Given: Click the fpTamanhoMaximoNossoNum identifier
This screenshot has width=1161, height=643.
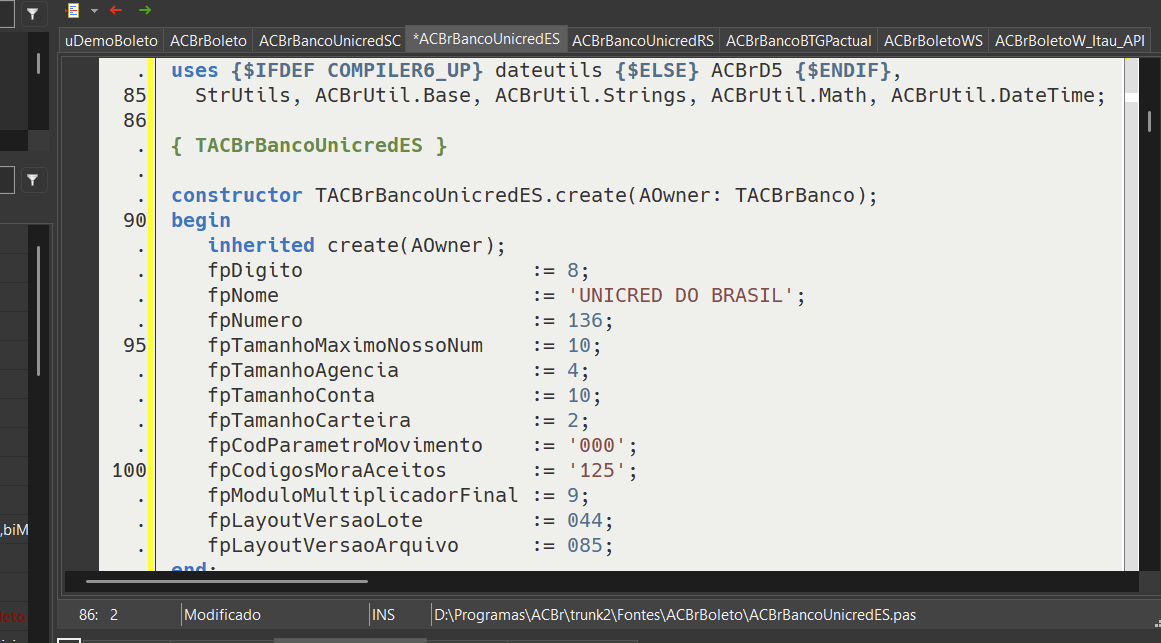Looking at the screenshot, I should [345, 346].
